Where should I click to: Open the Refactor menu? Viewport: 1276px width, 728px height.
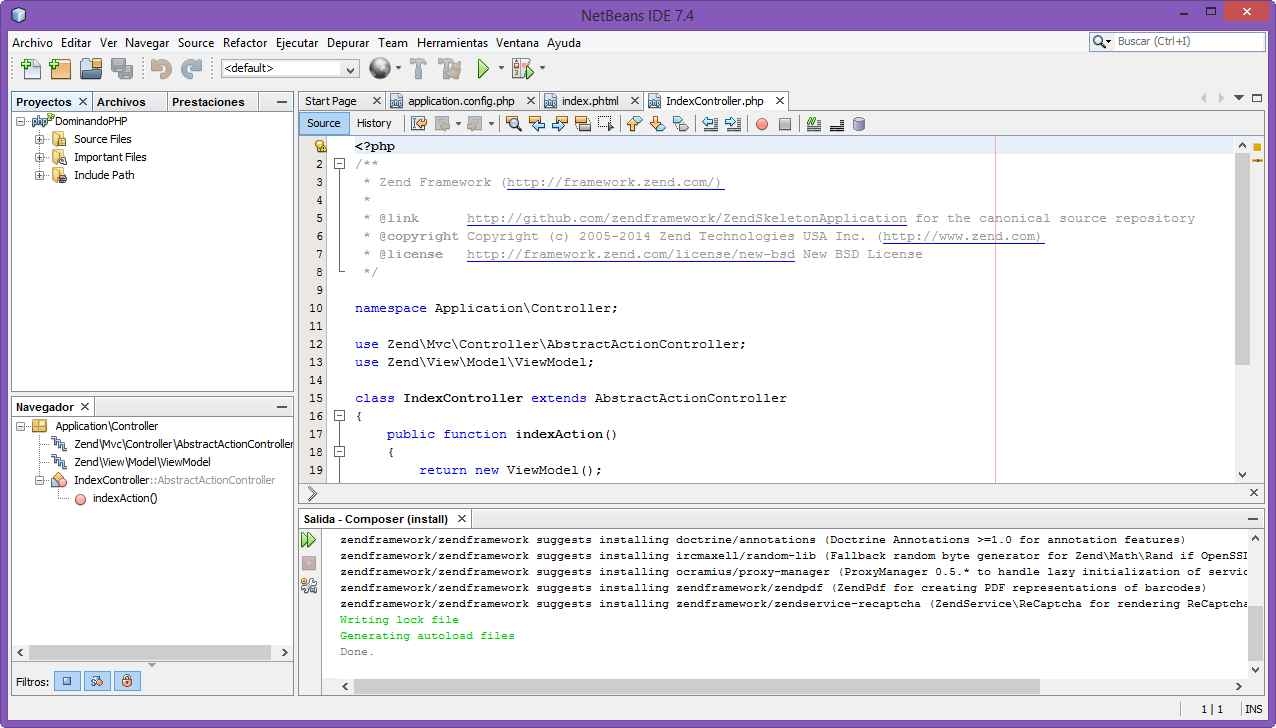pyautogui.click(x=245, y=43)
